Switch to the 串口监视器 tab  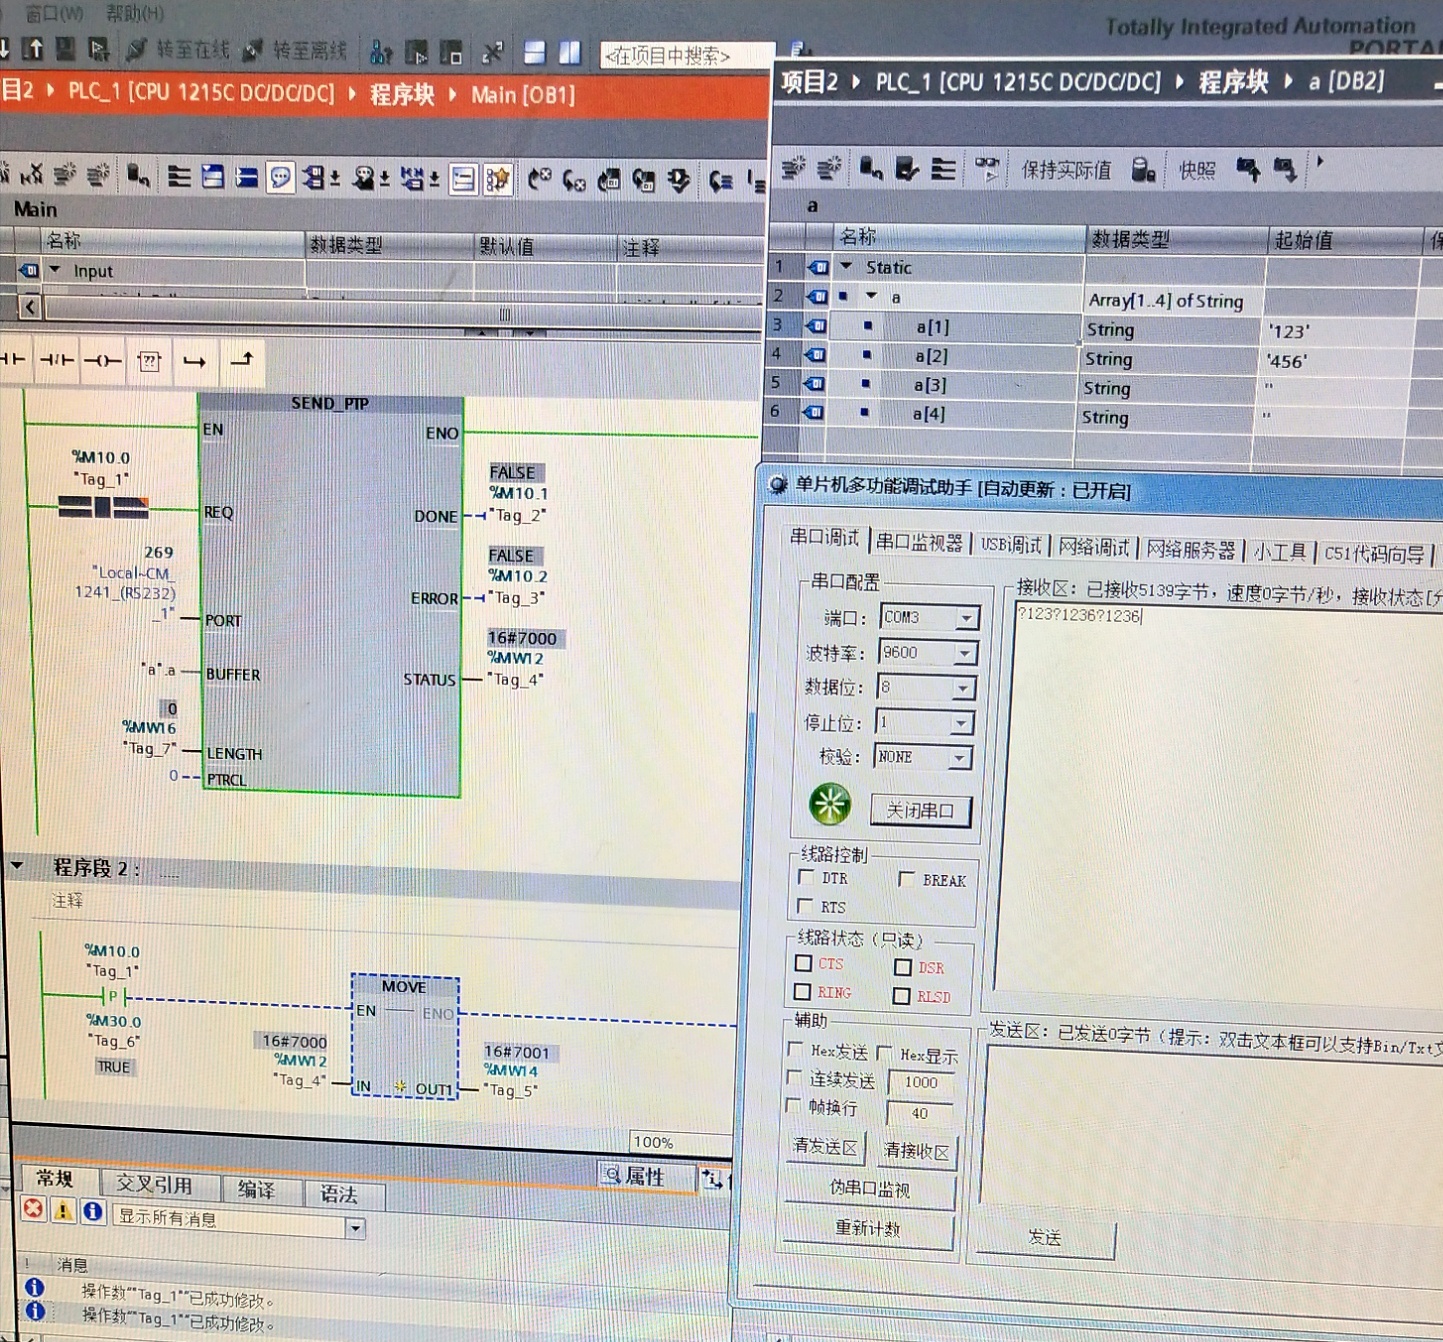[919, 542]
